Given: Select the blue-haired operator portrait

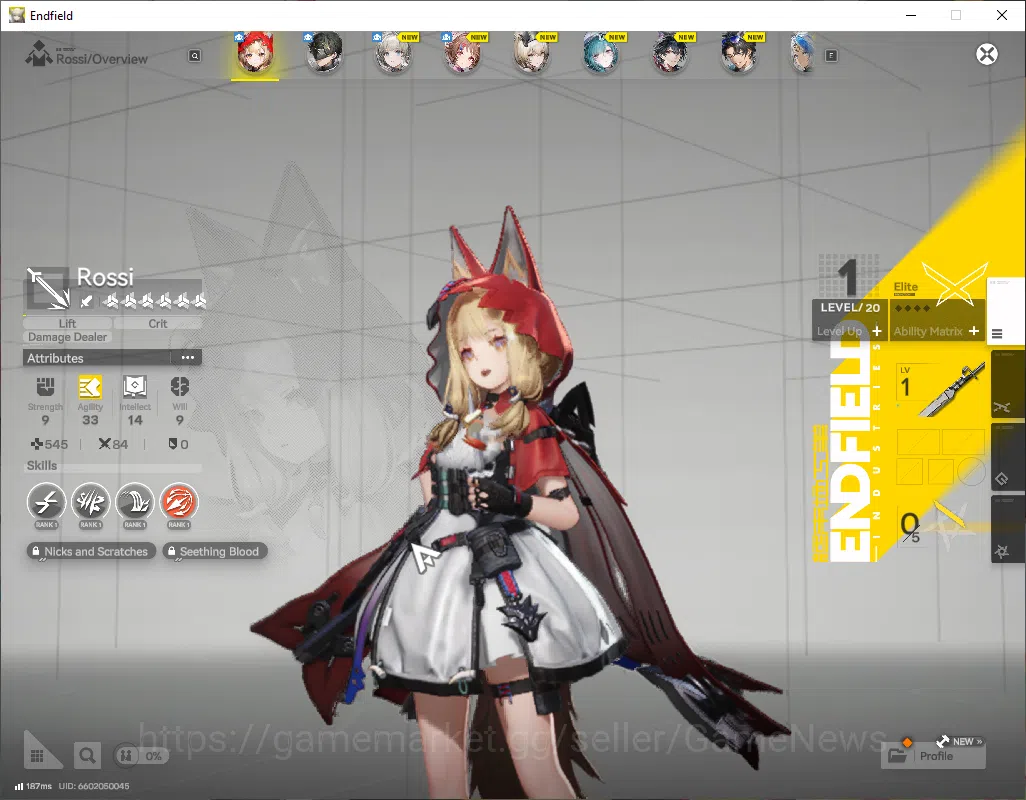Looking at the screenshot, I should tap(803, 52).
